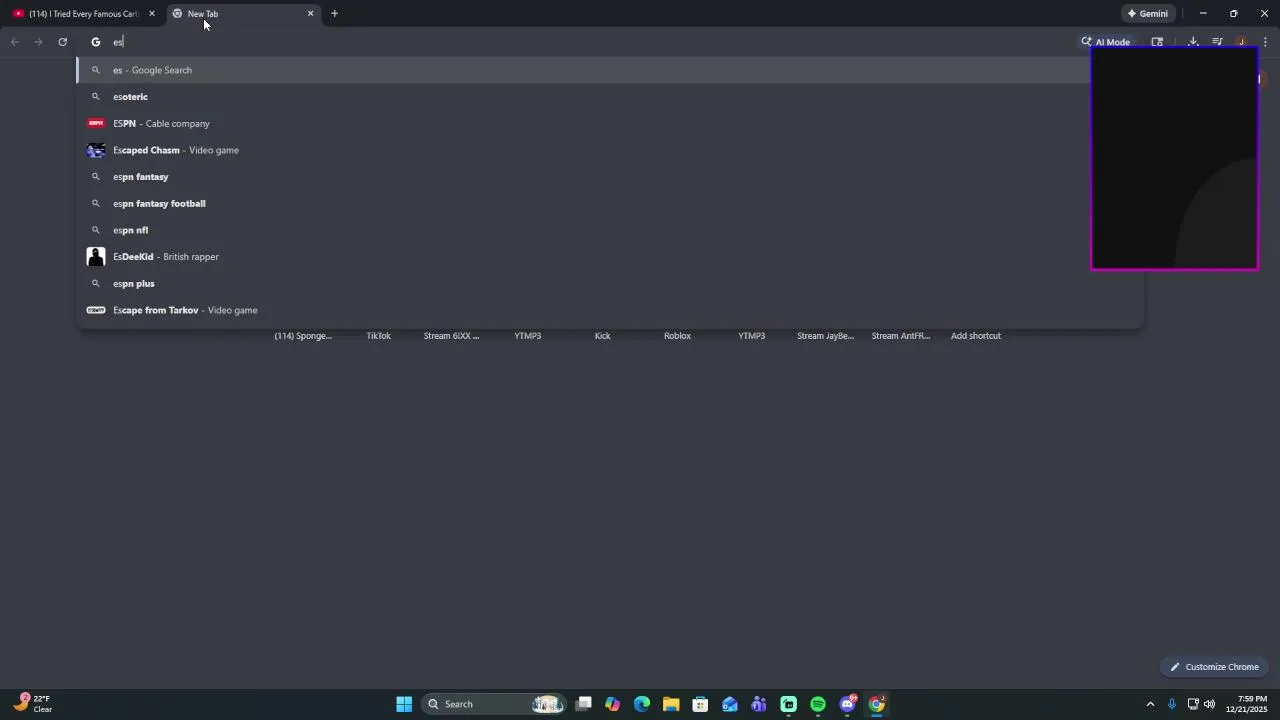Click the tab-in-window icon beside AI Mode
The height and width of the screenshot is (720, 1280).
click(x=1157, y=42)
